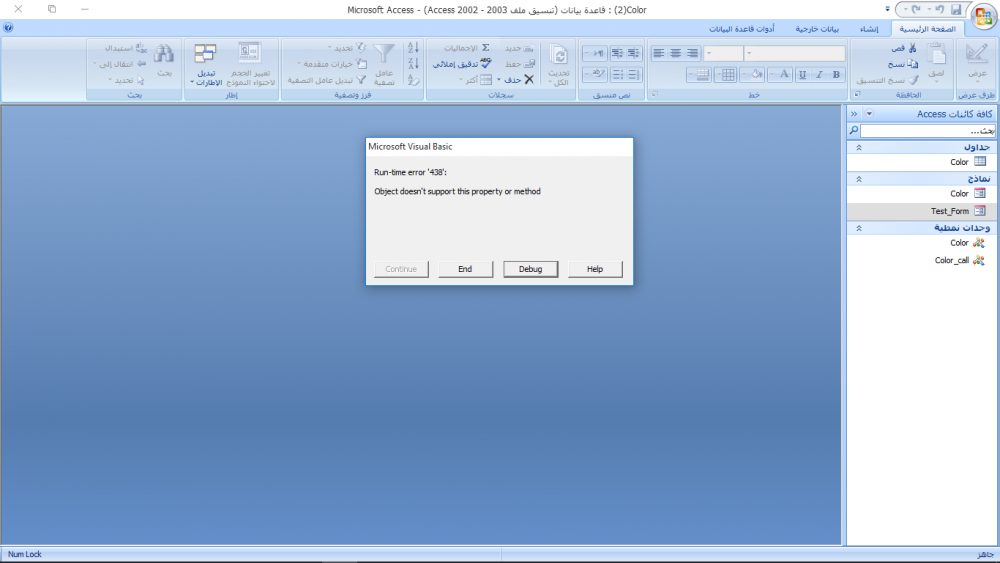Click the gridlines icon in font group

coord(728,75)
